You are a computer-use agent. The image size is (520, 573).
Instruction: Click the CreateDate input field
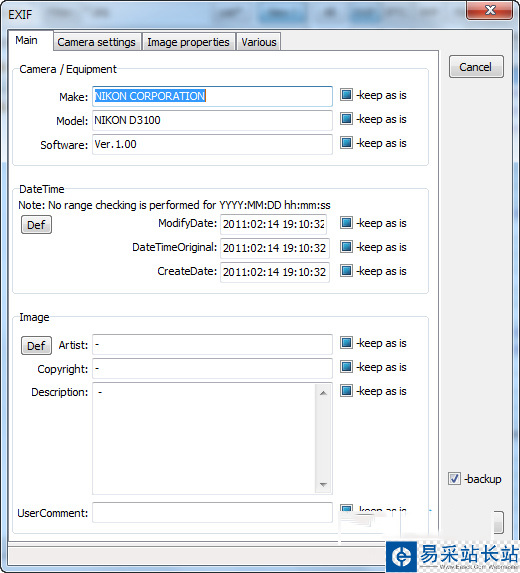(275, 272)
